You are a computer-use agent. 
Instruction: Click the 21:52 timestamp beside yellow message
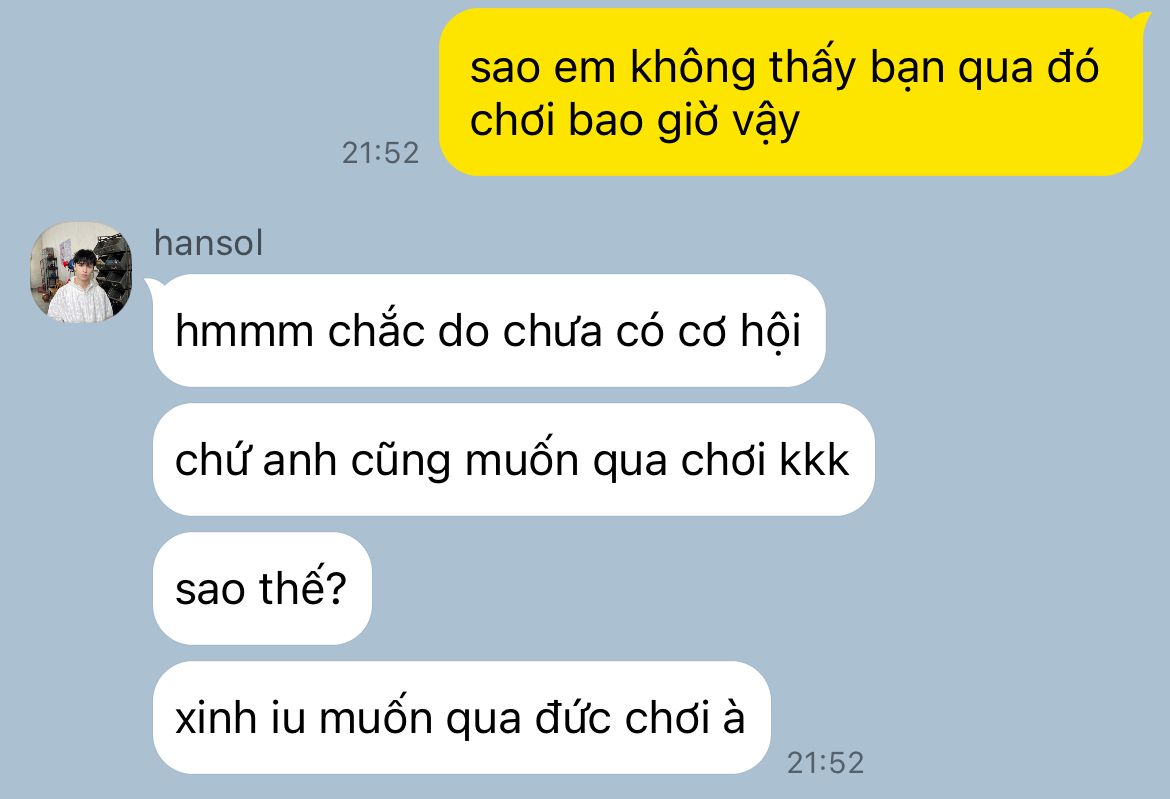tap(381, 153)
